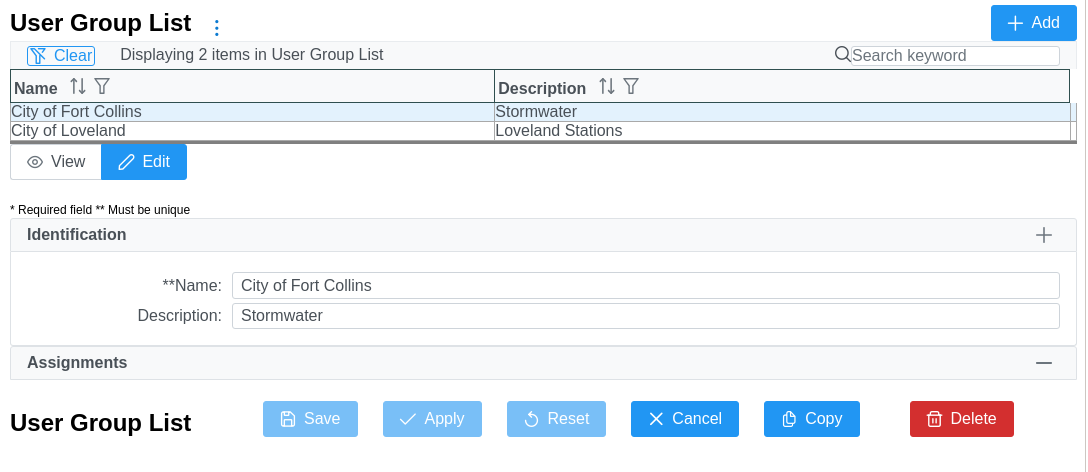Delete the selected user group
The width and height of the screenshot is (1088, 472).
point(961,419)
